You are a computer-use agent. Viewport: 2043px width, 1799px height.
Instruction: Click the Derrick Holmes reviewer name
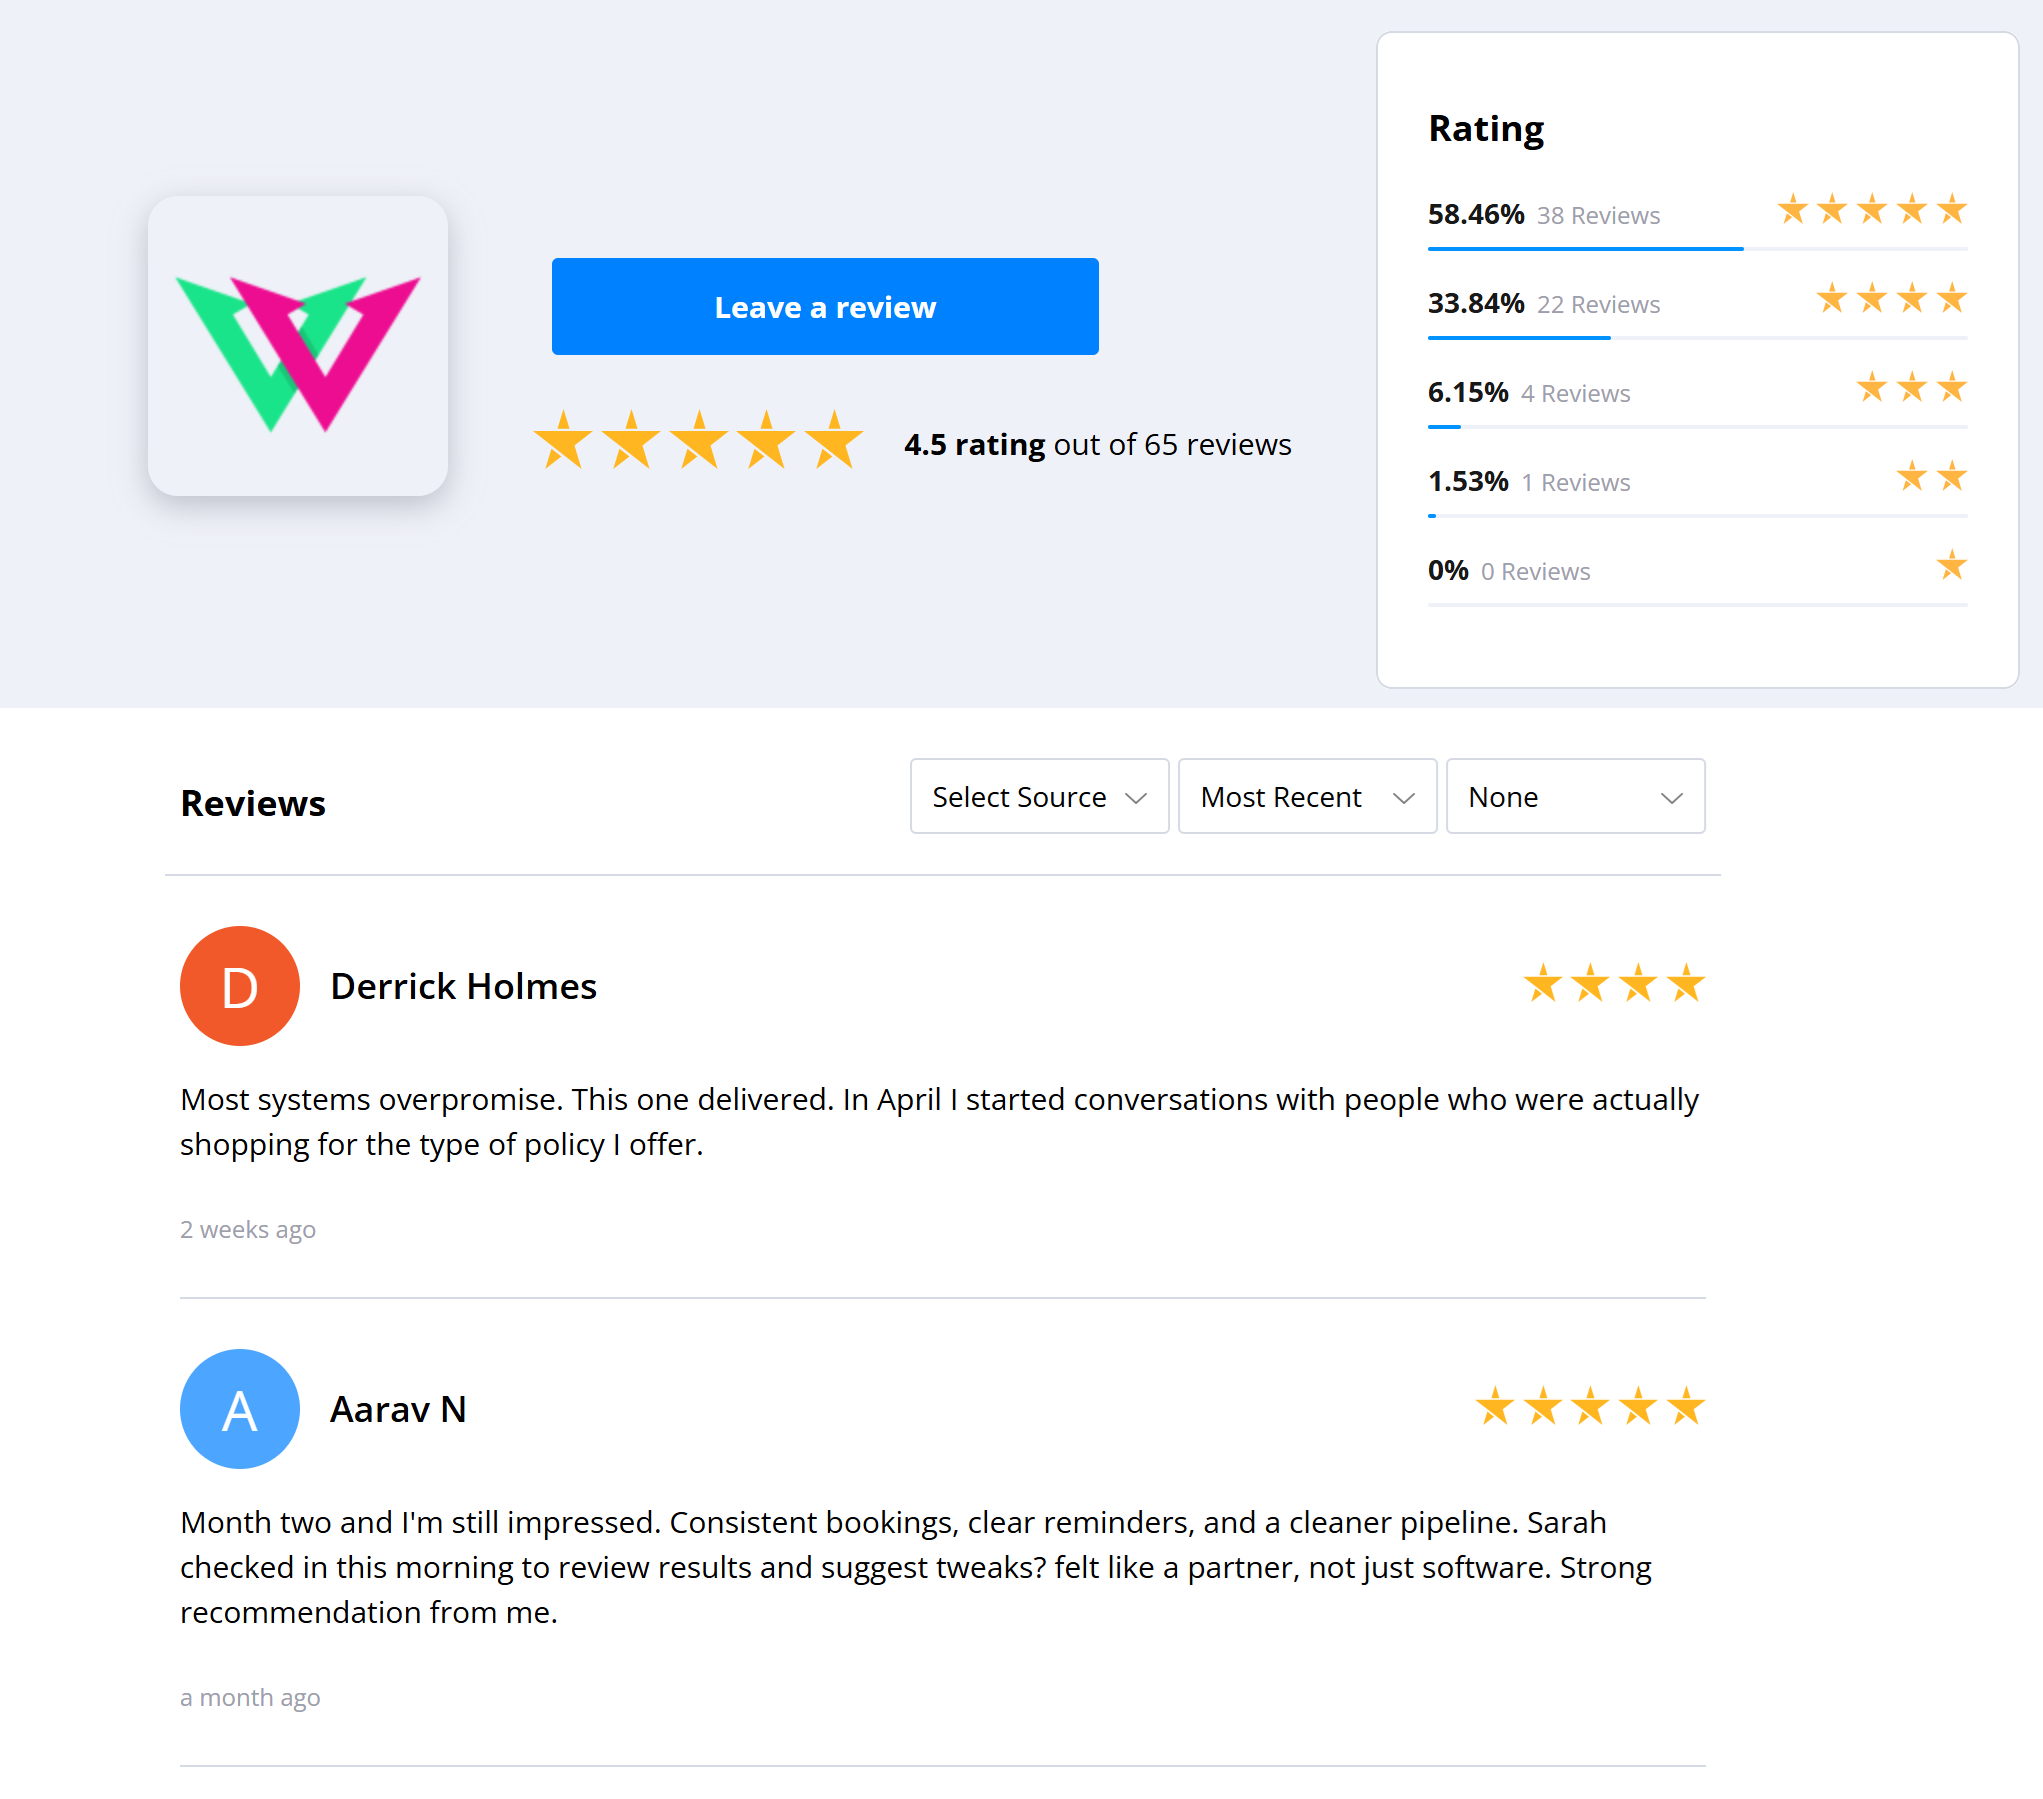coord(464,986)
